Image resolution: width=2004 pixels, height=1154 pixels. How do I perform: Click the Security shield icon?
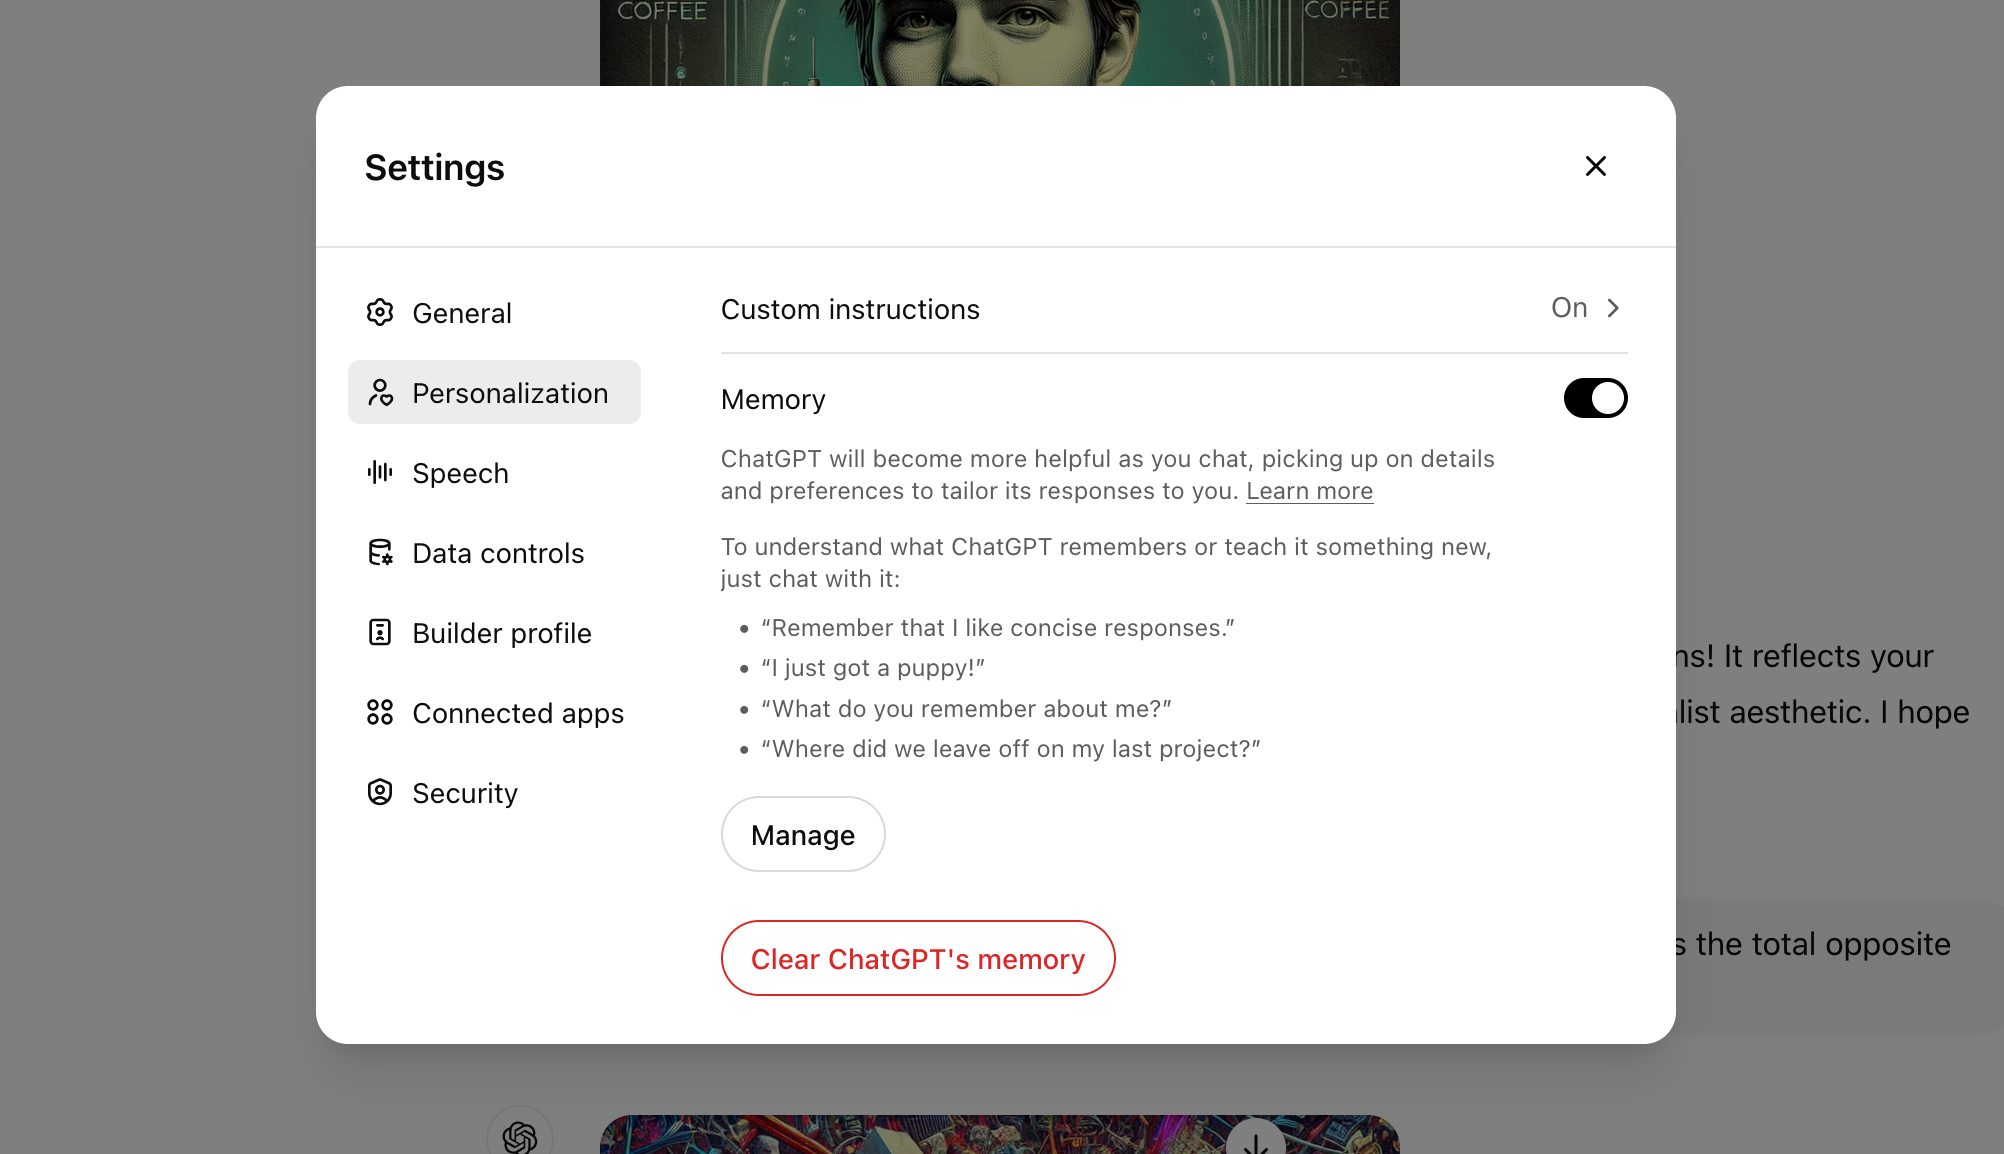pyautogui.click(x=380, y=792)
